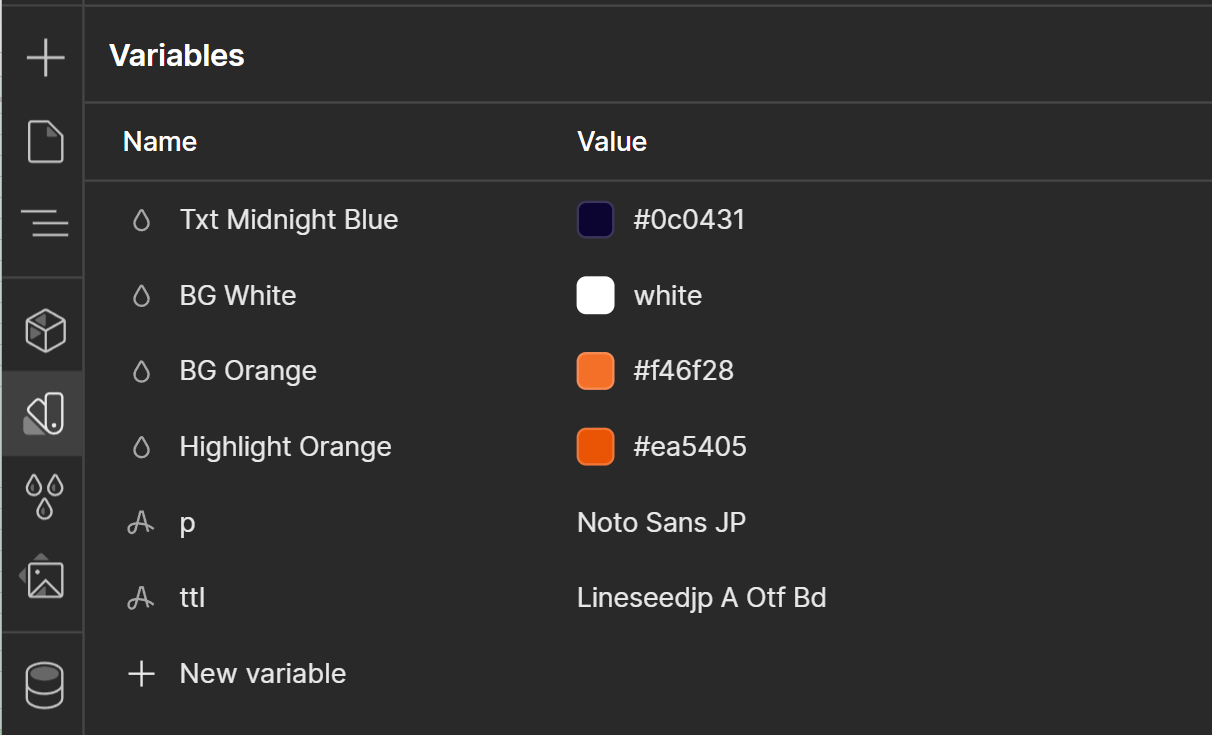This screenshot has height=735, width=1212.
Task: Open the CMS database icon
Action: coord(44,685)
